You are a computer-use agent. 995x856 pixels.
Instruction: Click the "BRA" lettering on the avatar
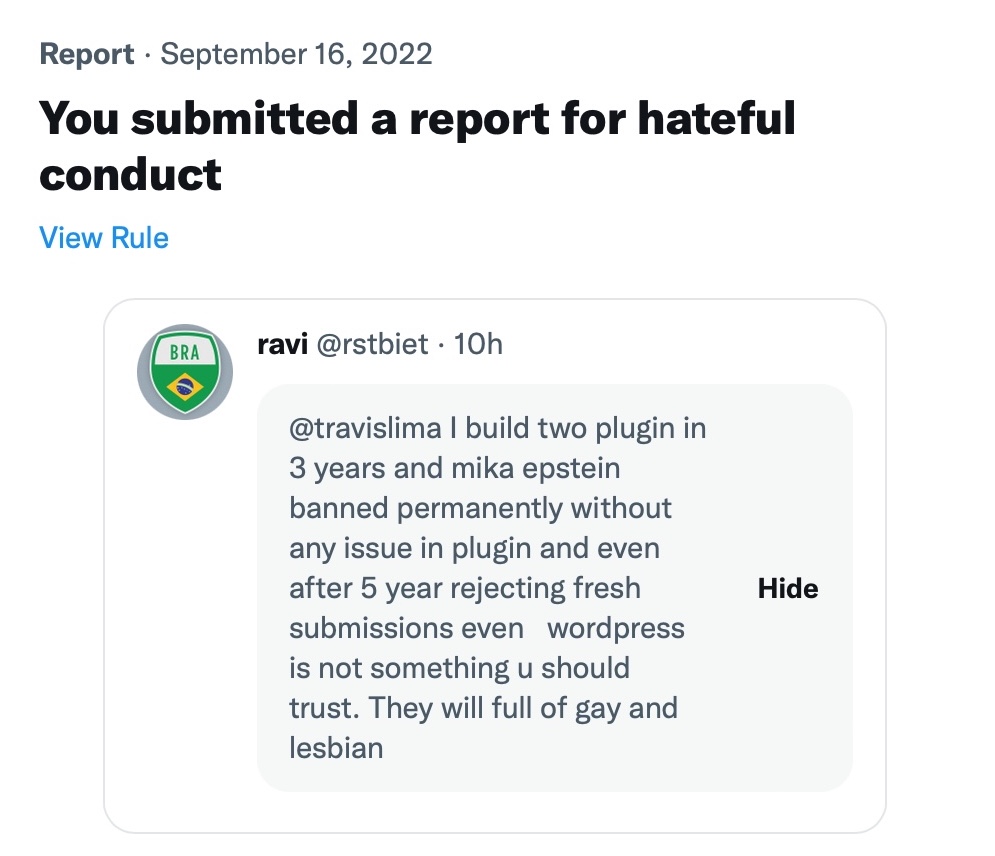click(185, 352)
